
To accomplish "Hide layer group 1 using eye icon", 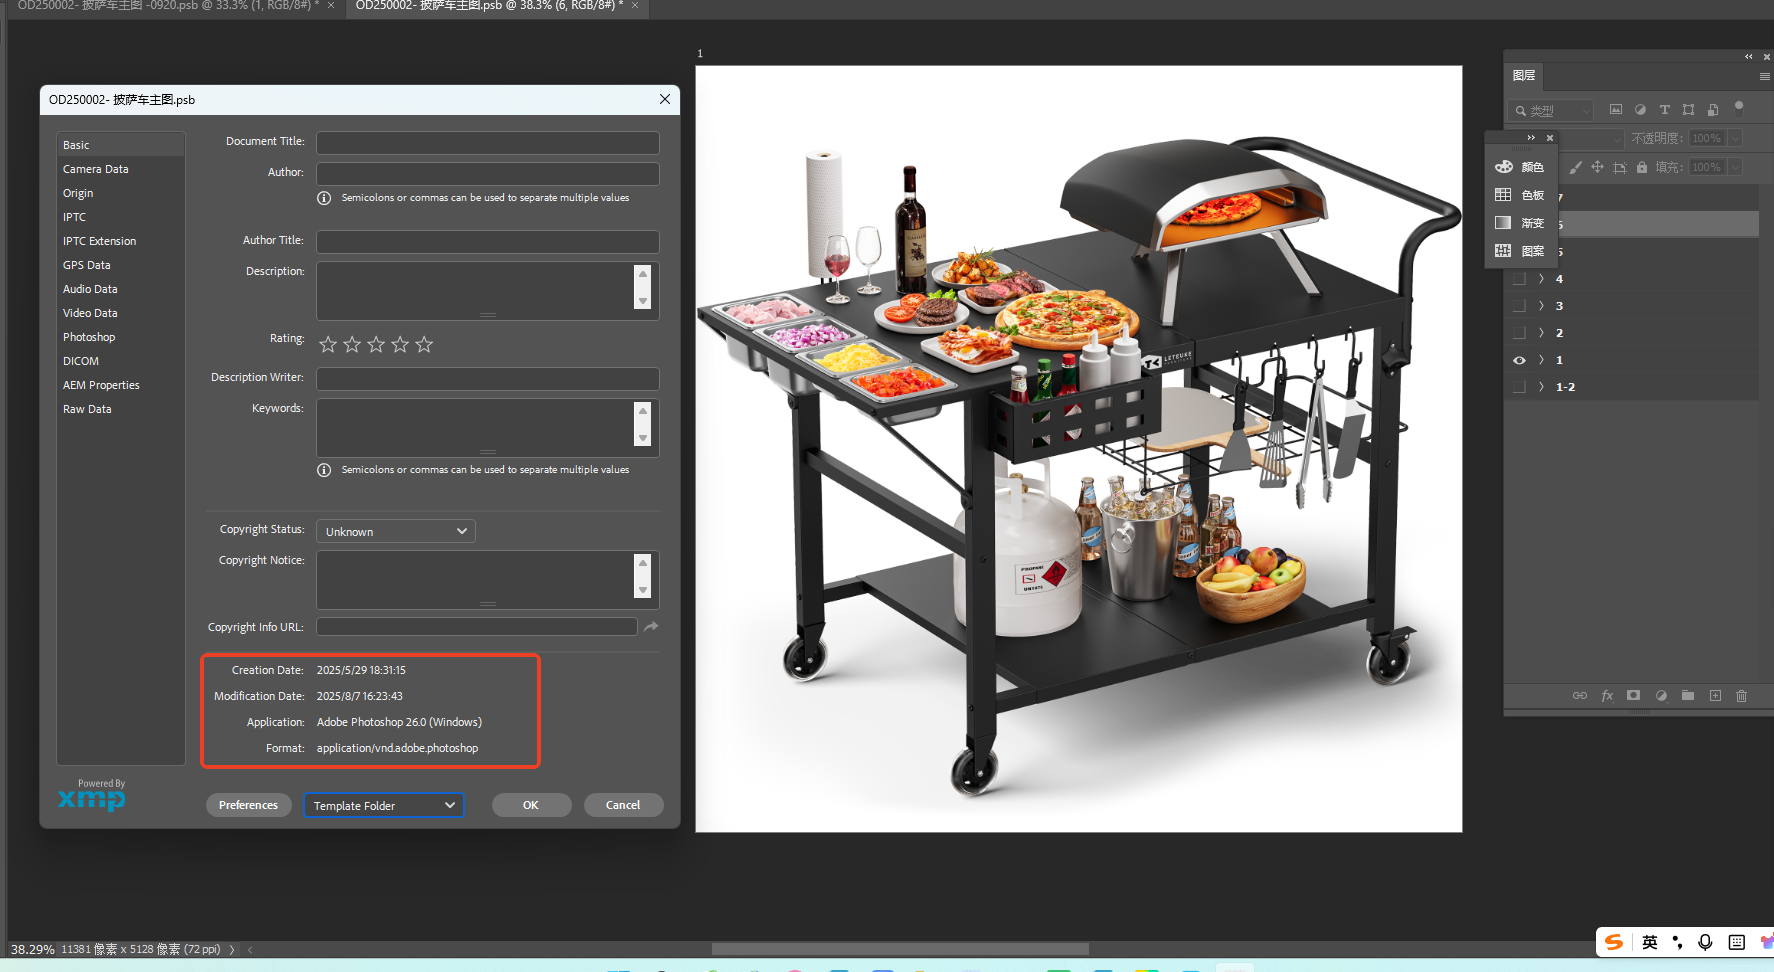I will [1519, 360].
